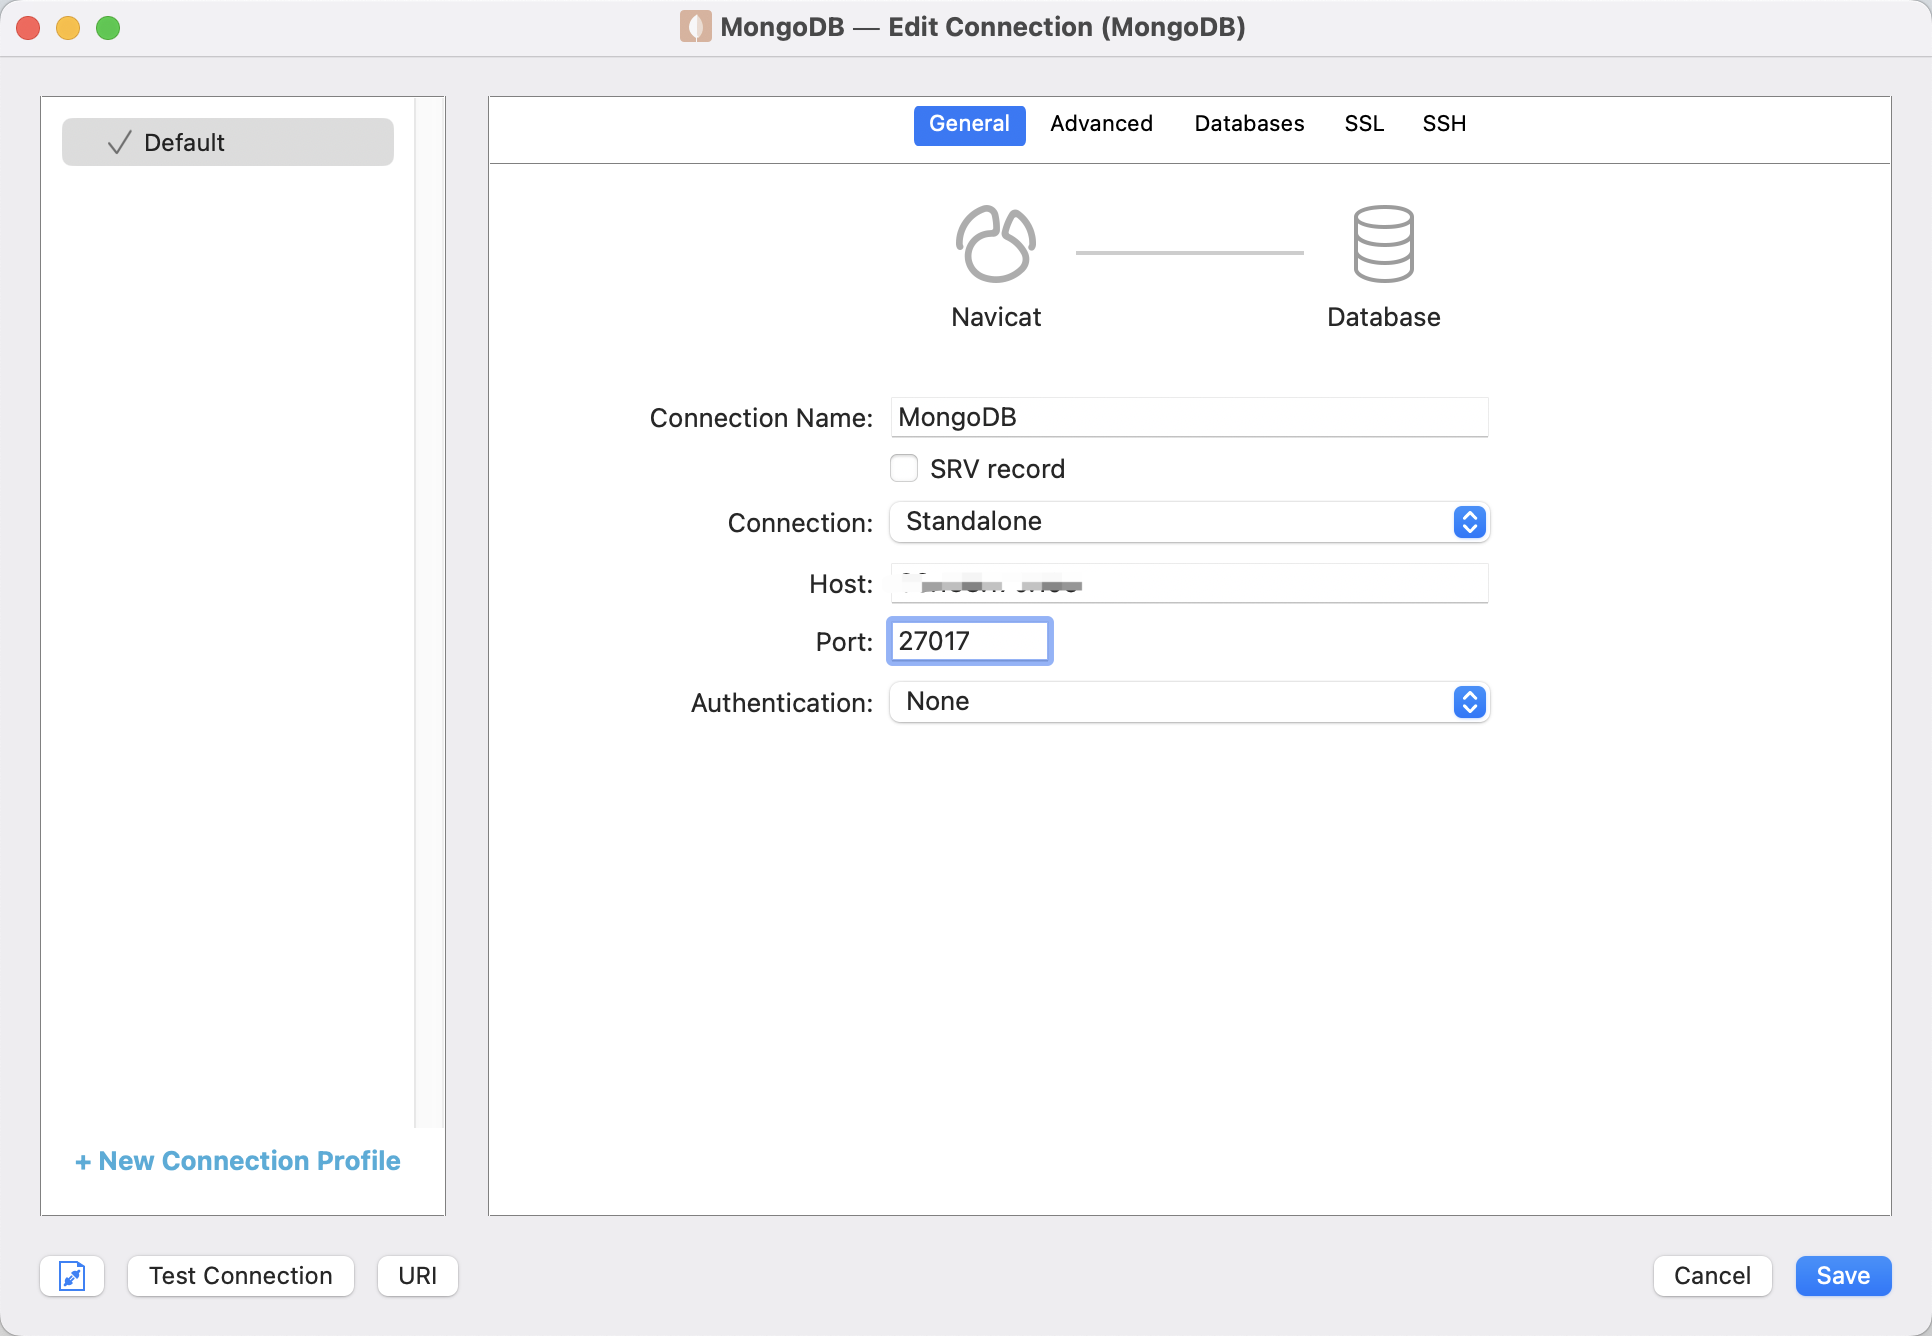Click the Database cylinder icon
The height and width of the screenshot is (1336, 1932).
tap(1383, 244)
